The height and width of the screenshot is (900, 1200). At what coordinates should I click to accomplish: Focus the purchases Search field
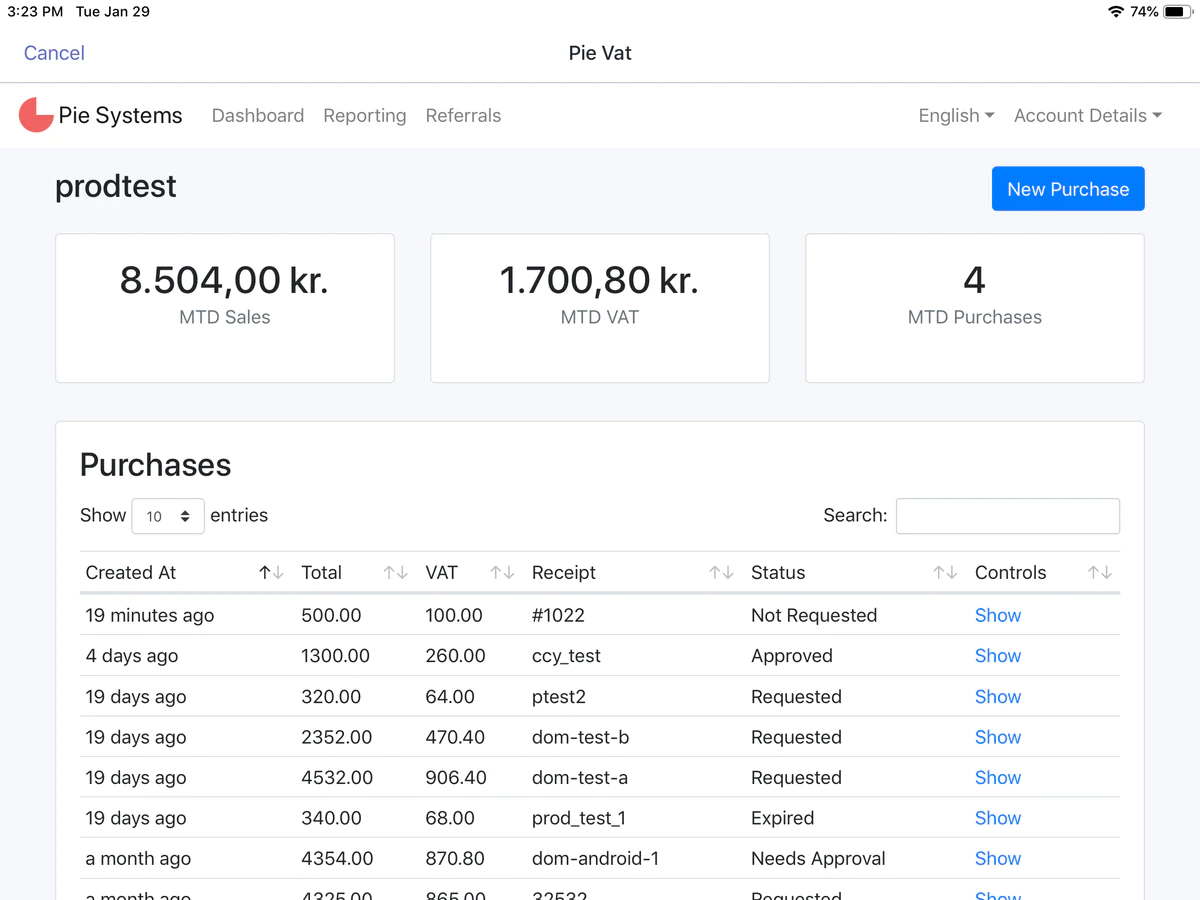coord(1007,516)
